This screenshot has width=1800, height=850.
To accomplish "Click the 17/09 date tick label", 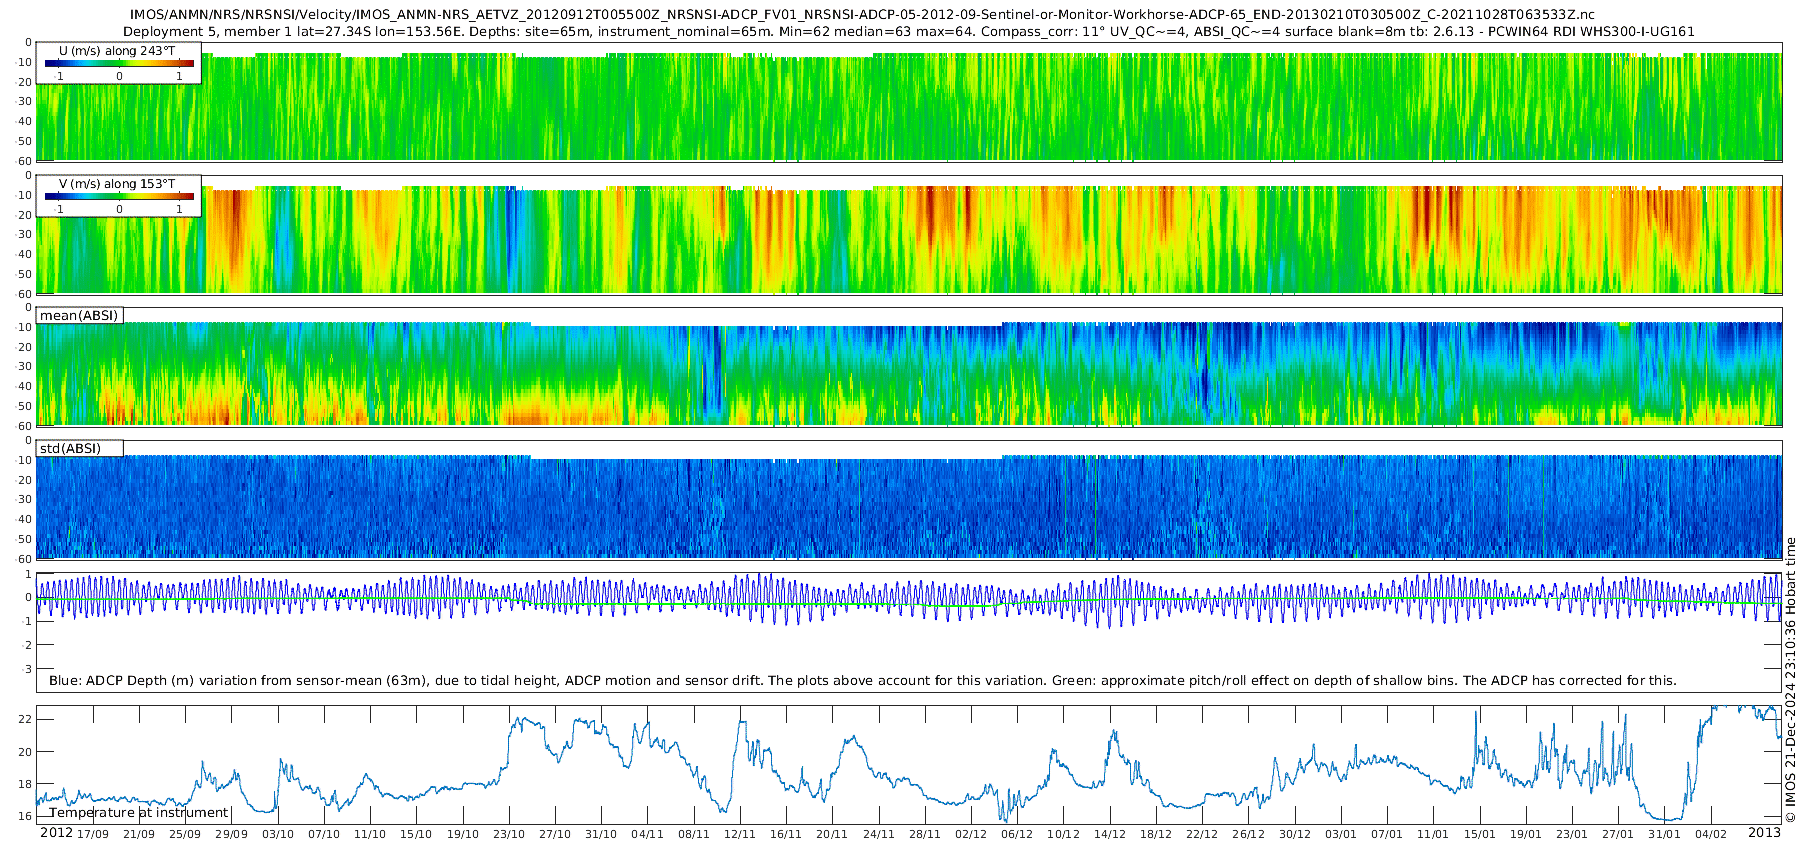I will (x=93, y=834).
